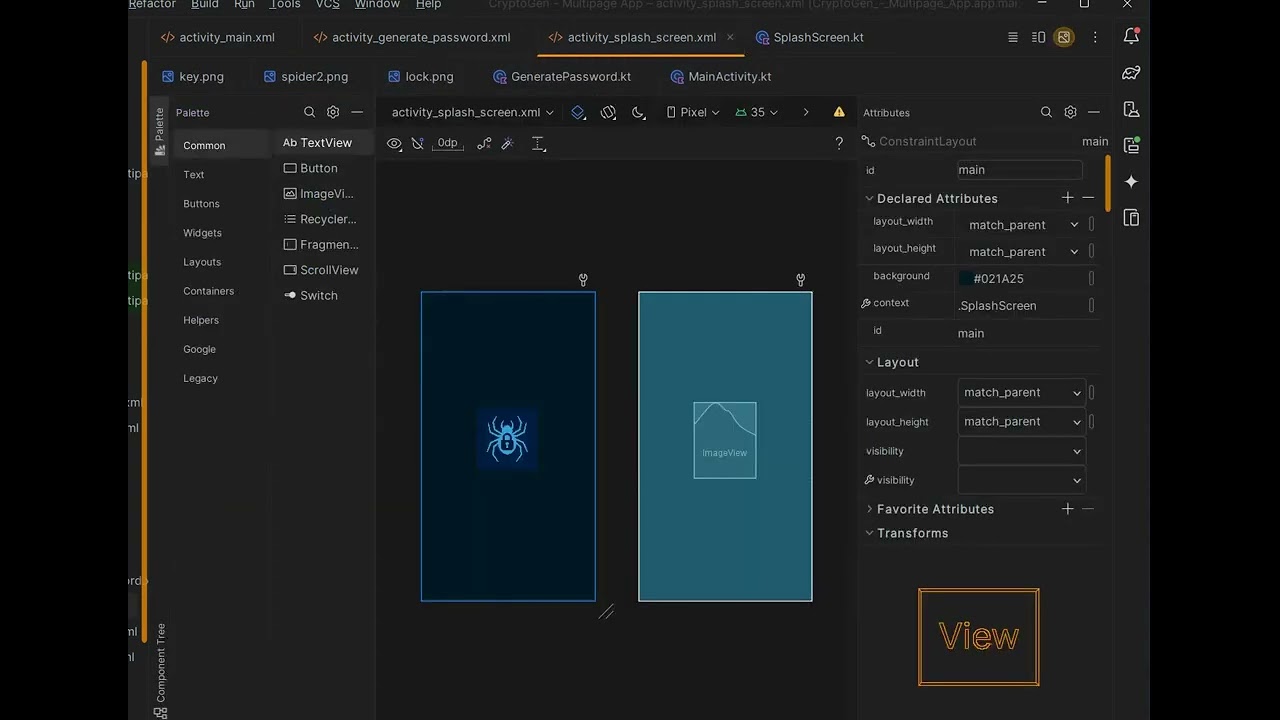Viewport: 1280px width, 720px height.
Task: Open the Pixel device dropdown
Action: tap(693, 112)
